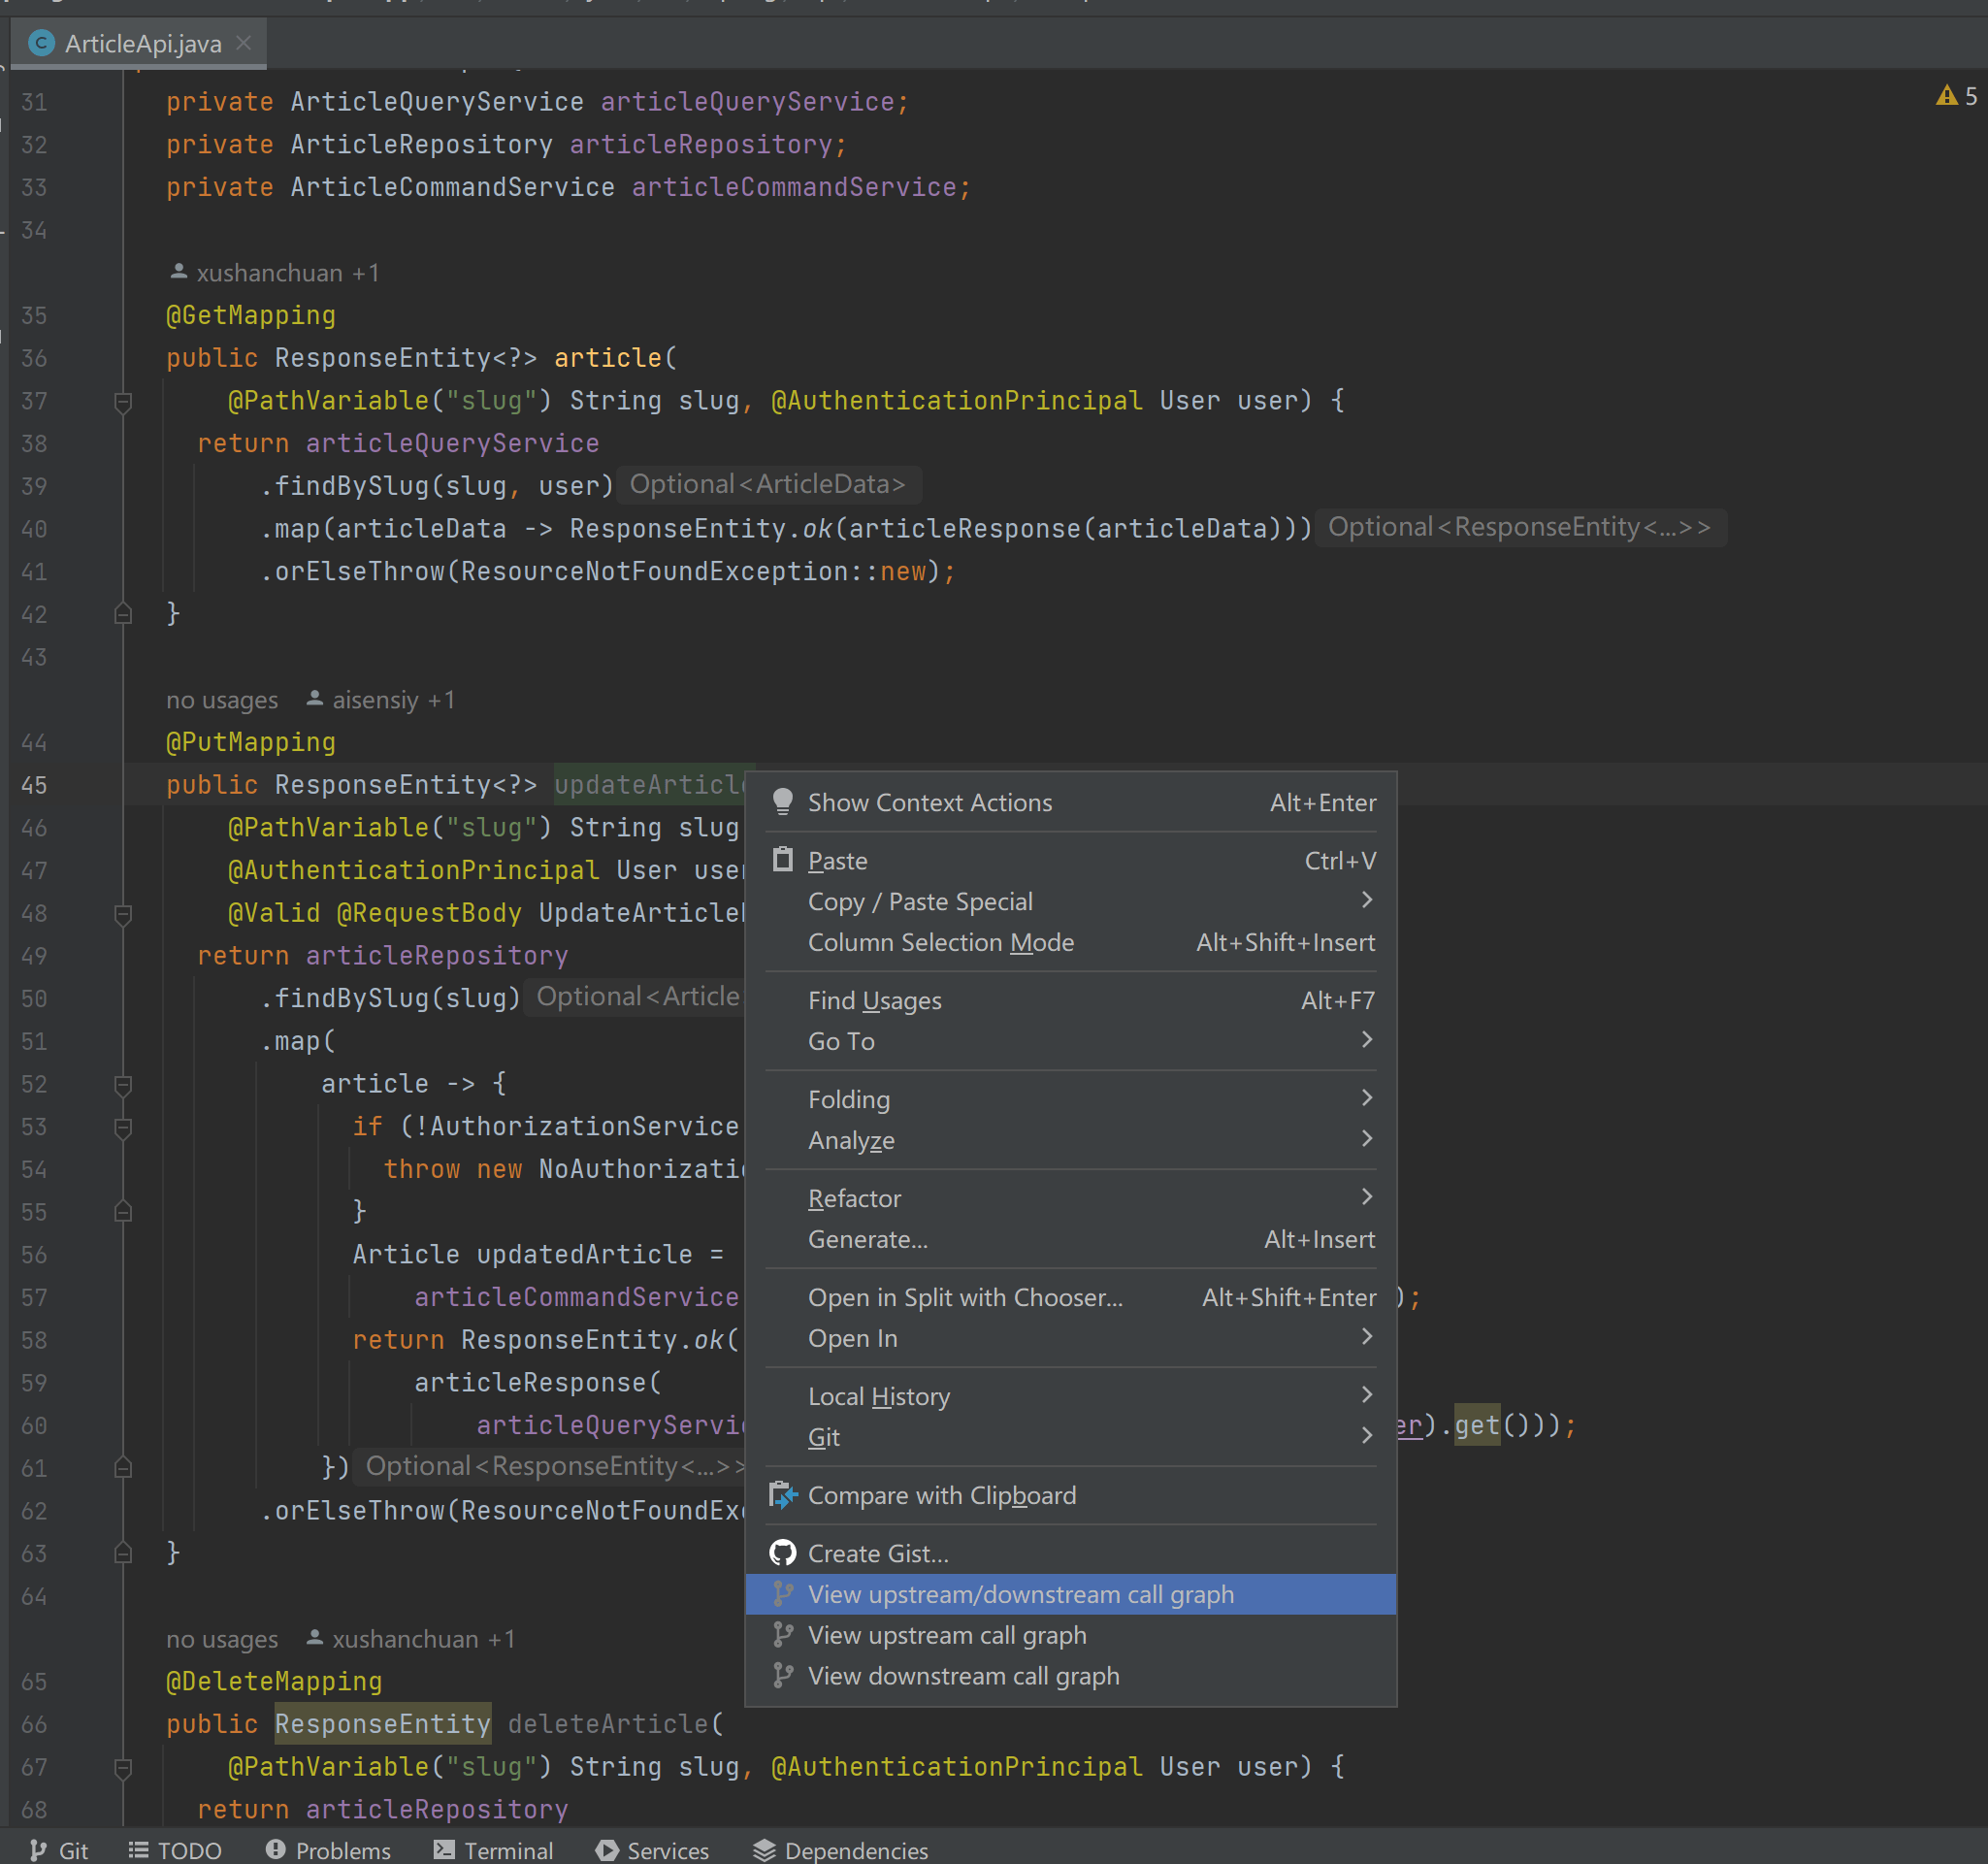Select View upstream/downstream call graph

point(1020,1594)
